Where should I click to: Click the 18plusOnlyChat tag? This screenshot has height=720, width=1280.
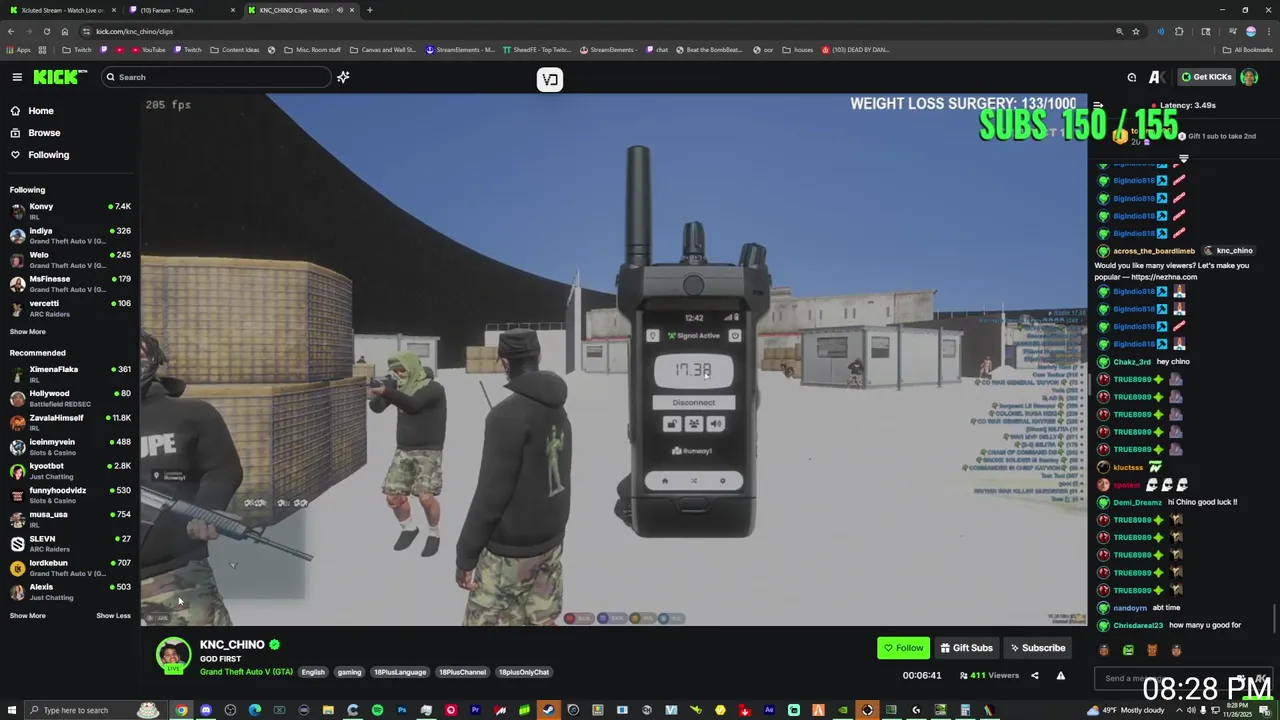tap(524, 672)
